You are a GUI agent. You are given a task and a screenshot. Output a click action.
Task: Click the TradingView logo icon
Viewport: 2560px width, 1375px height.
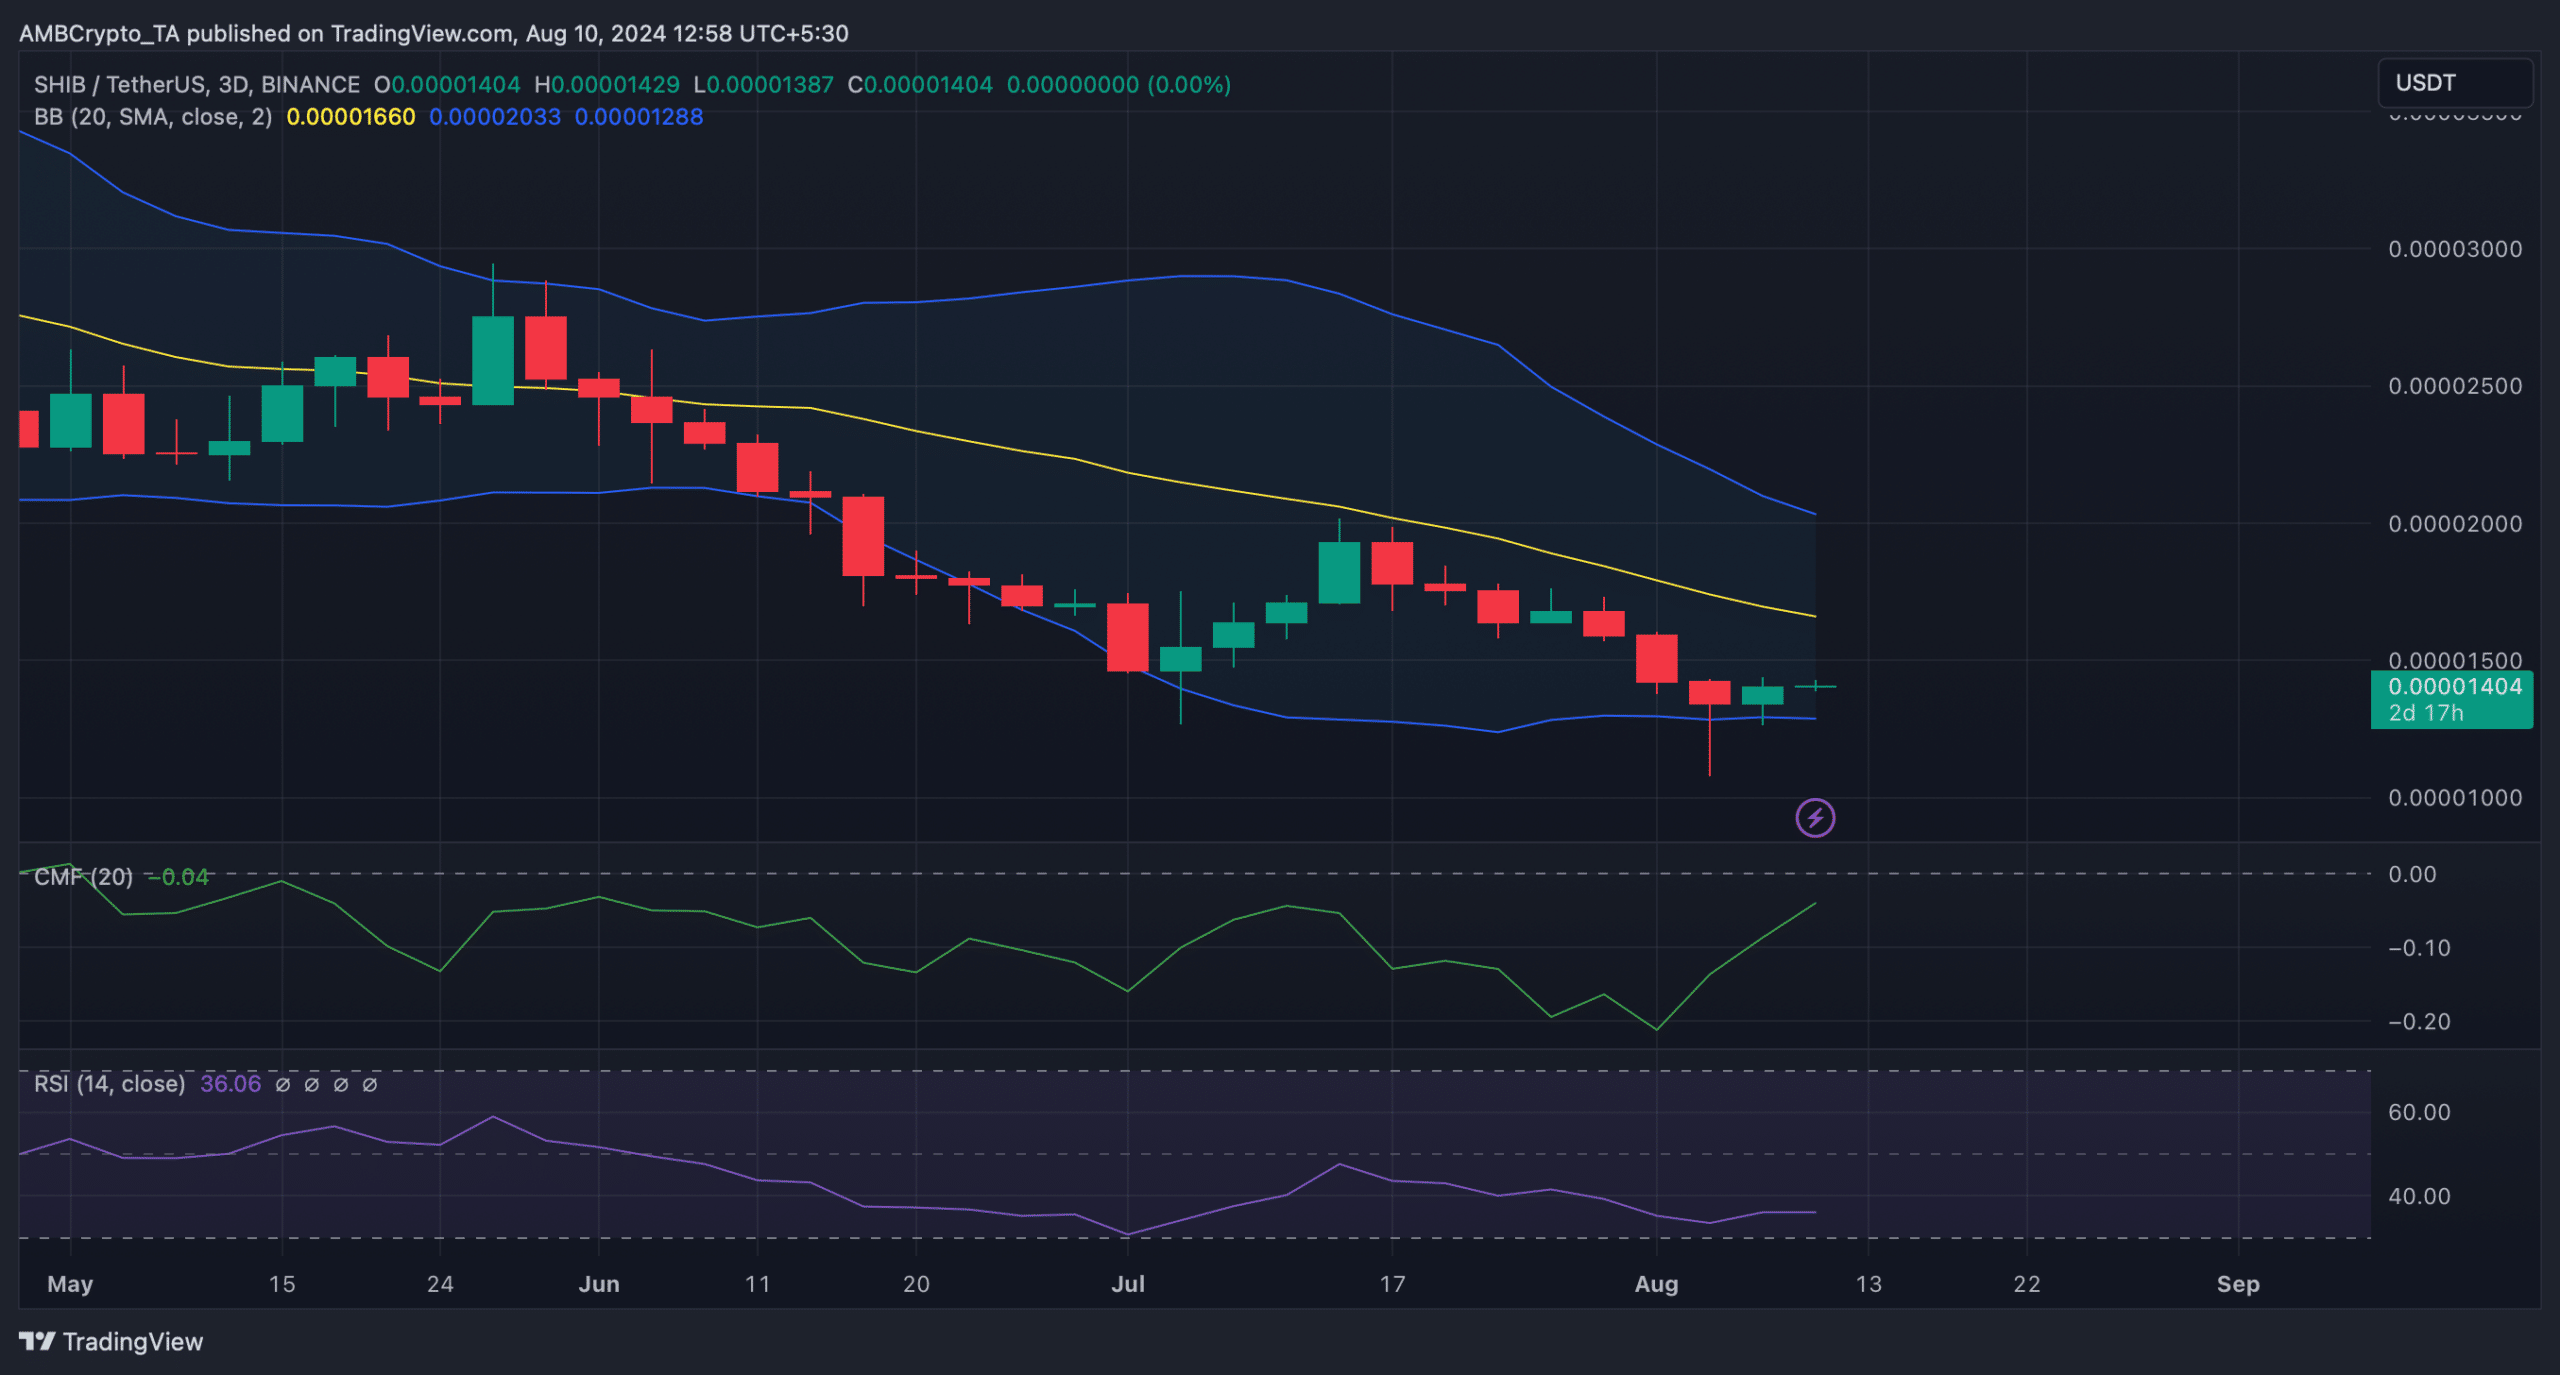(37, 1341)
